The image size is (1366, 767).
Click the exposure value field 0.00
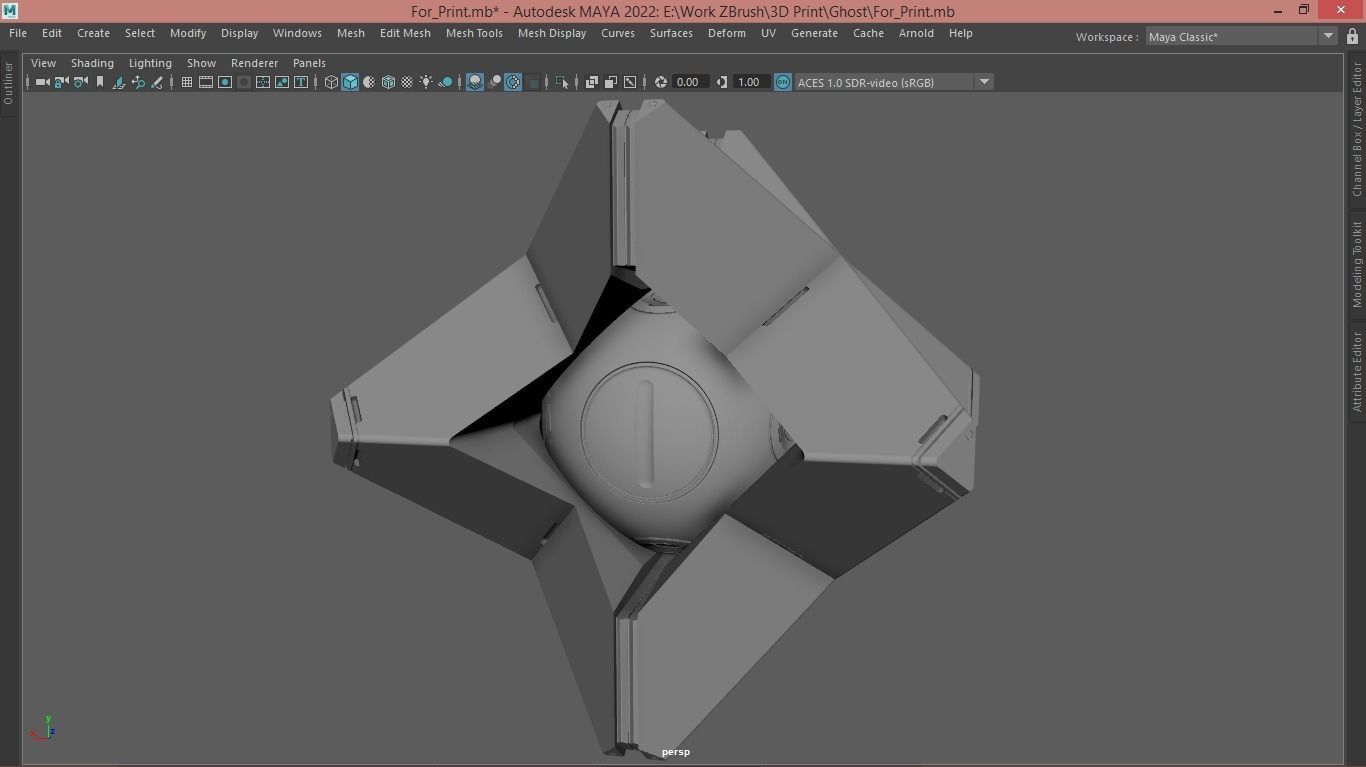click(x=690, y=82)
